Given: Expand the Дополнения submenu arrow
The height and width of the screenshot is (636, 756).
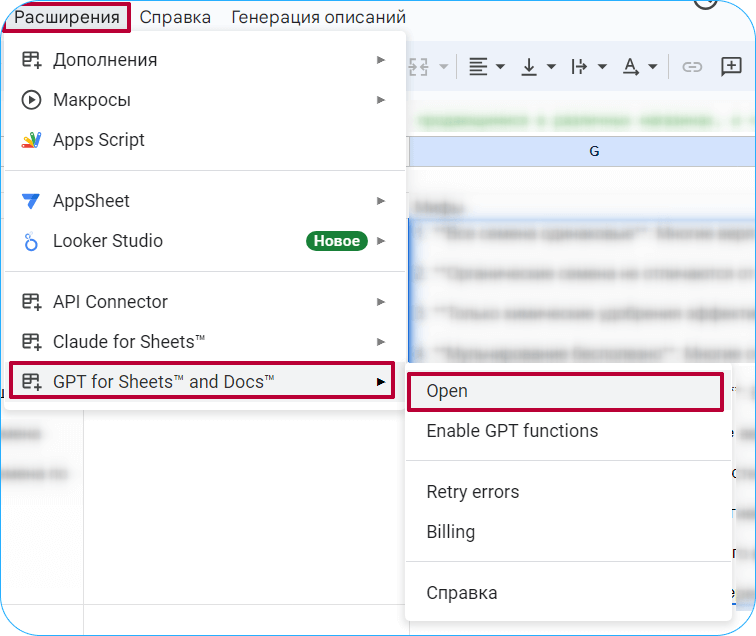Looking at the screenshot, I should click(381, 60).
